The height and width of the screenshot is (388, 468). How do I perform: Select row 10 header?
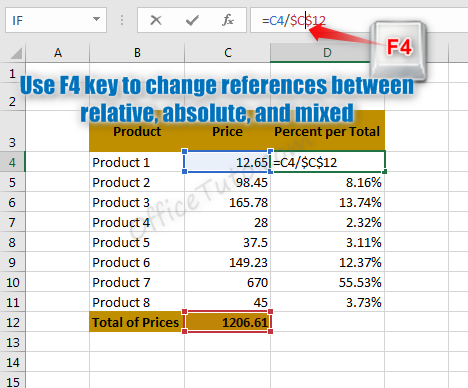click(12, 282)
